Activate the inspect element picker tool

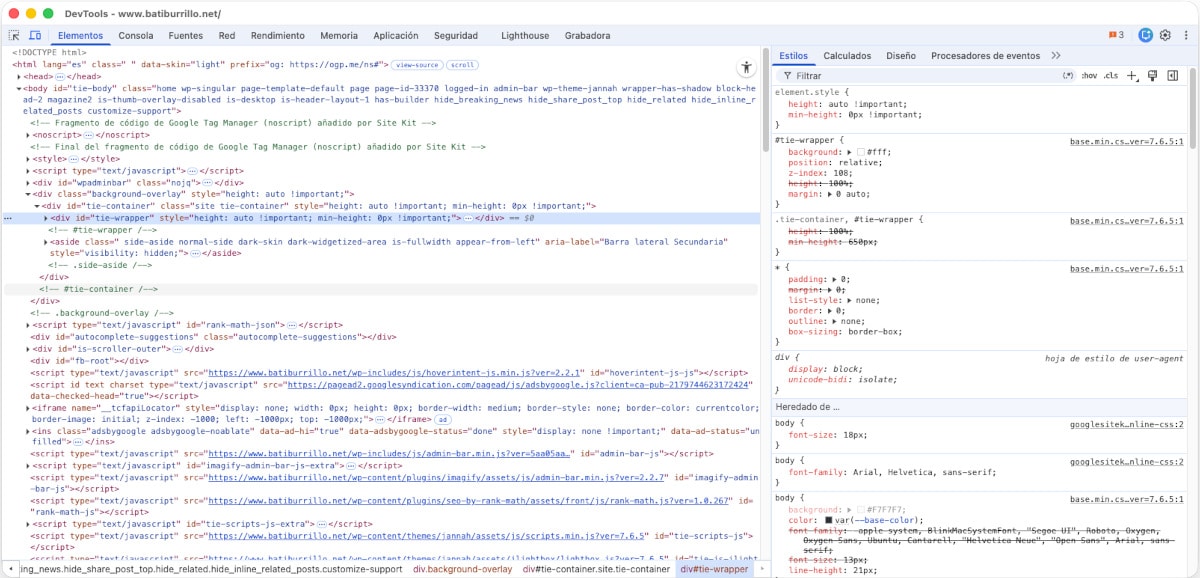pyautogui.click(x=14, y=35)
